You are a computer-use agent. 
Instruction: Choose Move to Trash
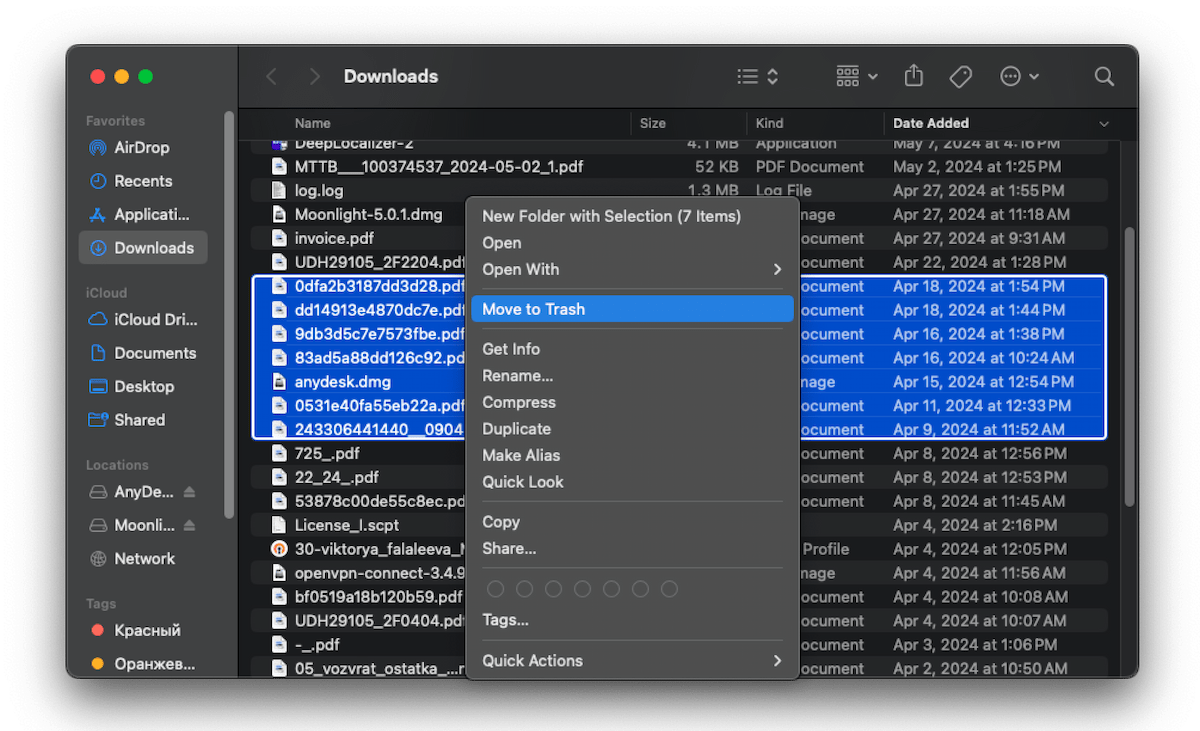tap(632, 309)
